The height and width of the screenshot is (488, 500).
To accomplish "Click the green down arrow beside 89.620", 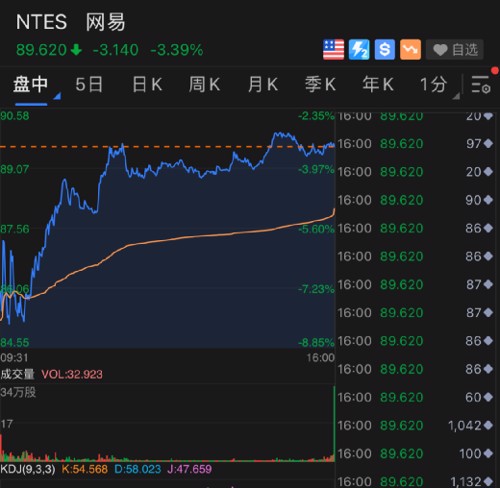I will (x=76, y=50).
